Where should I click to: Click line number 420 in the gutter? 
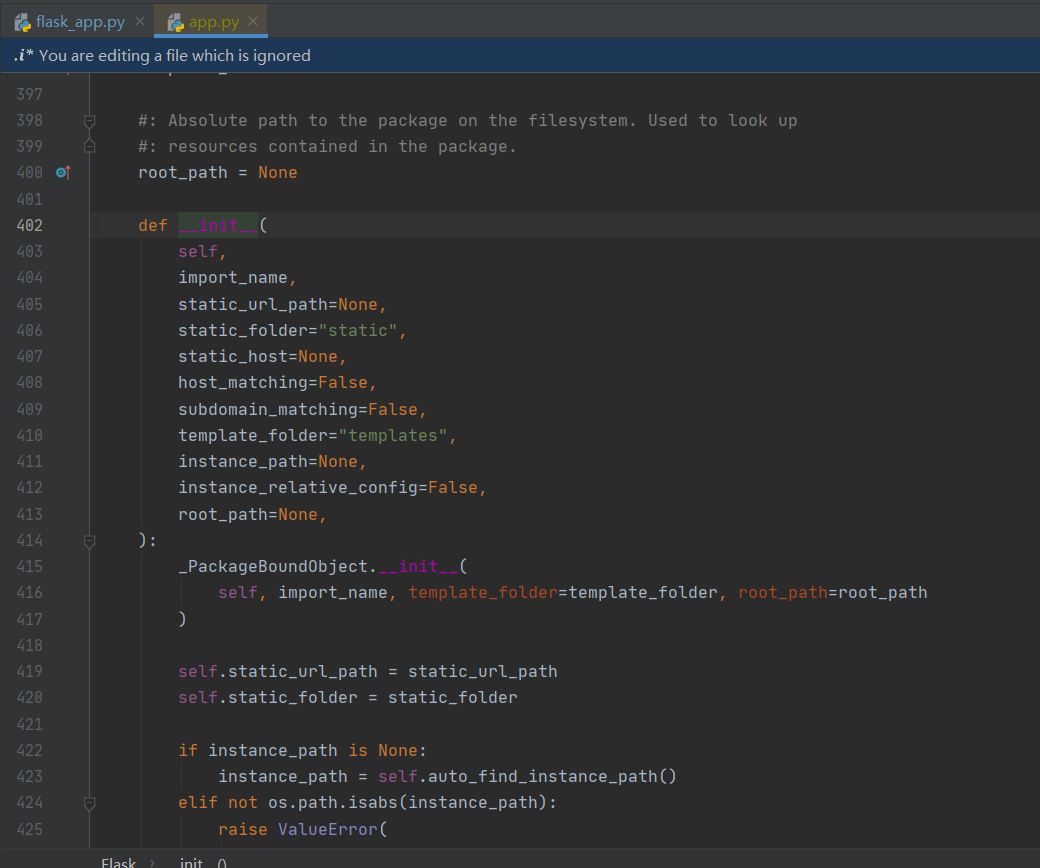(30, 698)
